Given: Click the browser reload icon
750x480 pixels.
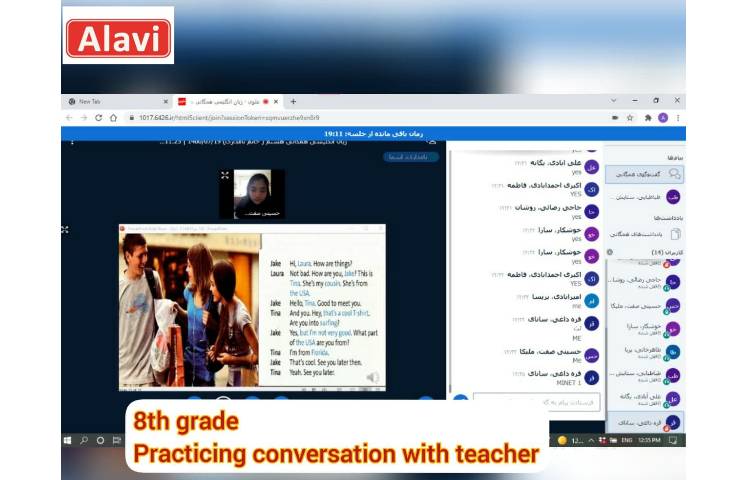Looking at the screenshot, I should coord(98,117).
